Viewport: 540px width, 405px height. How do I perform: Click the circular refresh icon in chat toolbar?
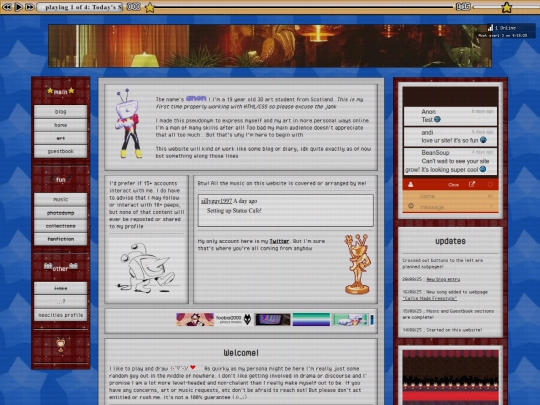pyautogui.click(x=490, y=185)
